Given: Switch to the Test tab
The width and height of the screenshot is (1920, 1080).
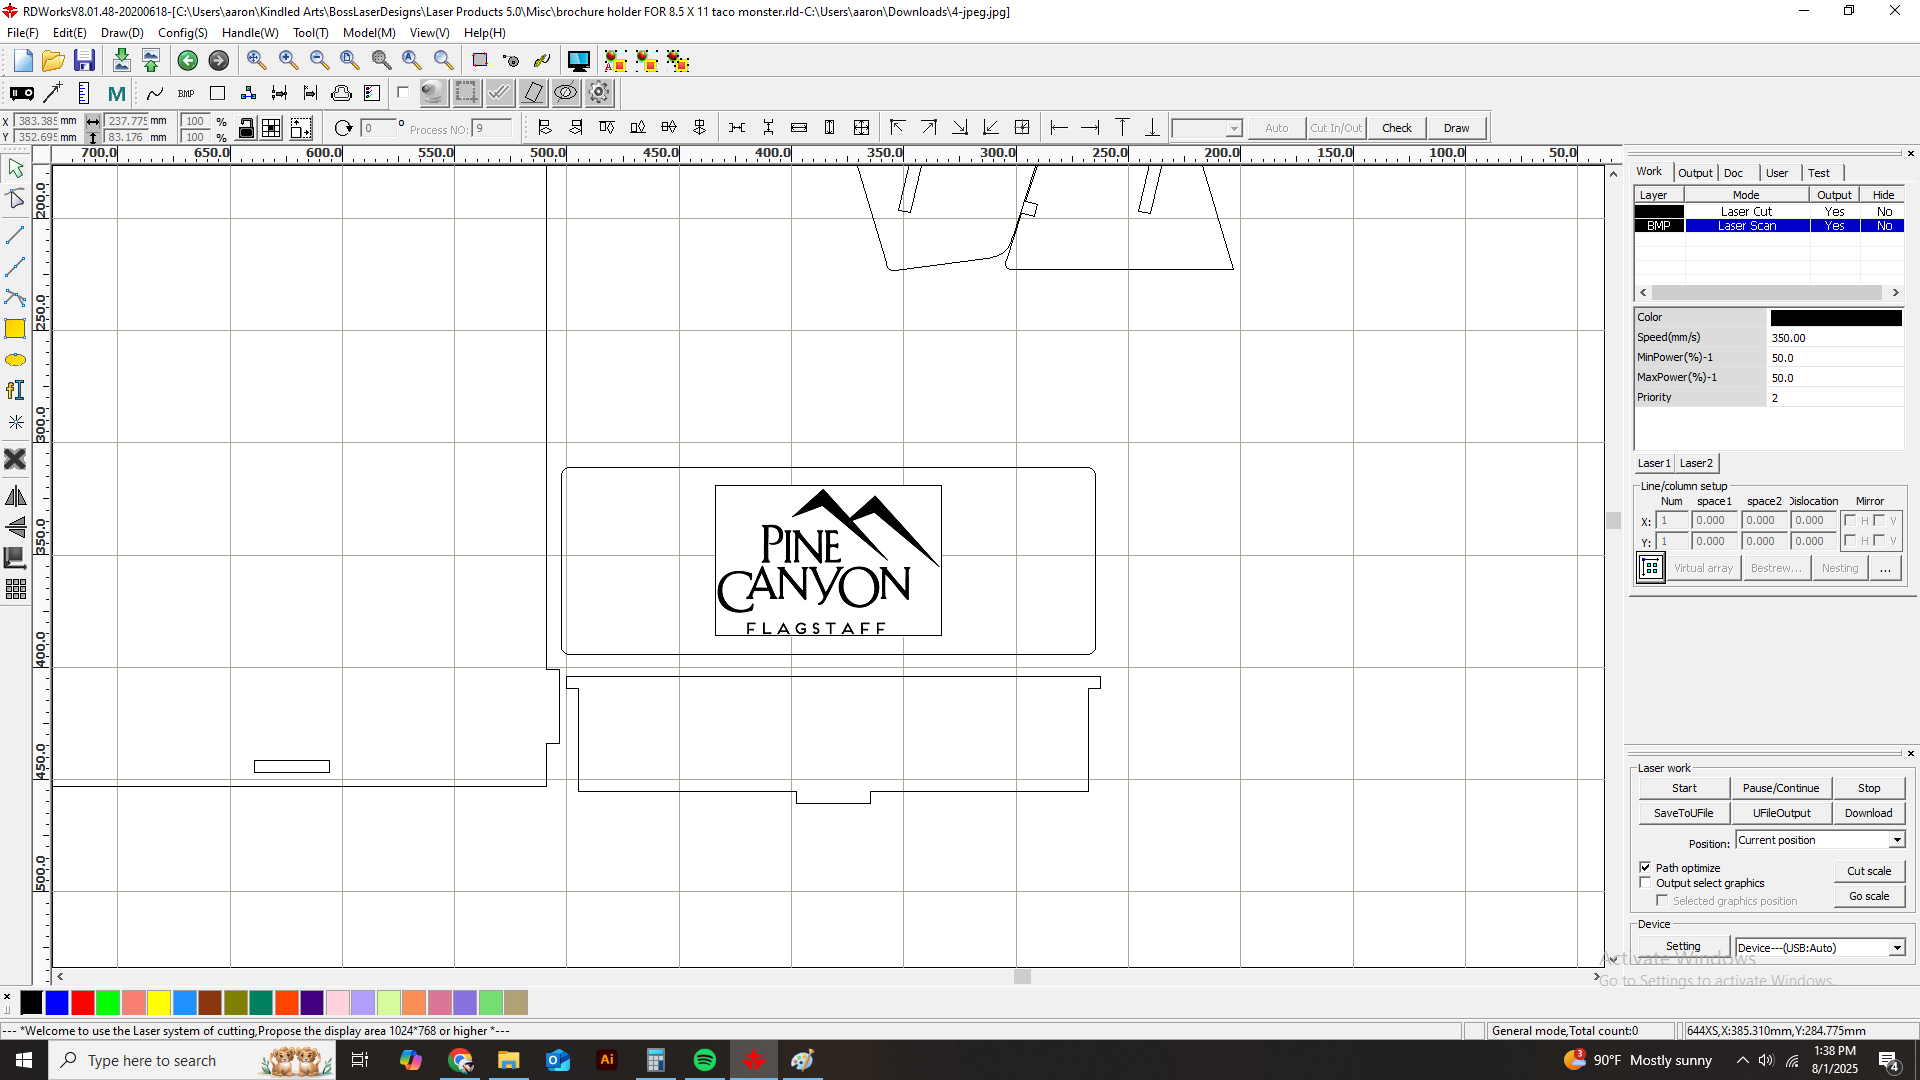Looking at the screenshot, I should [x=1819, y=173].
